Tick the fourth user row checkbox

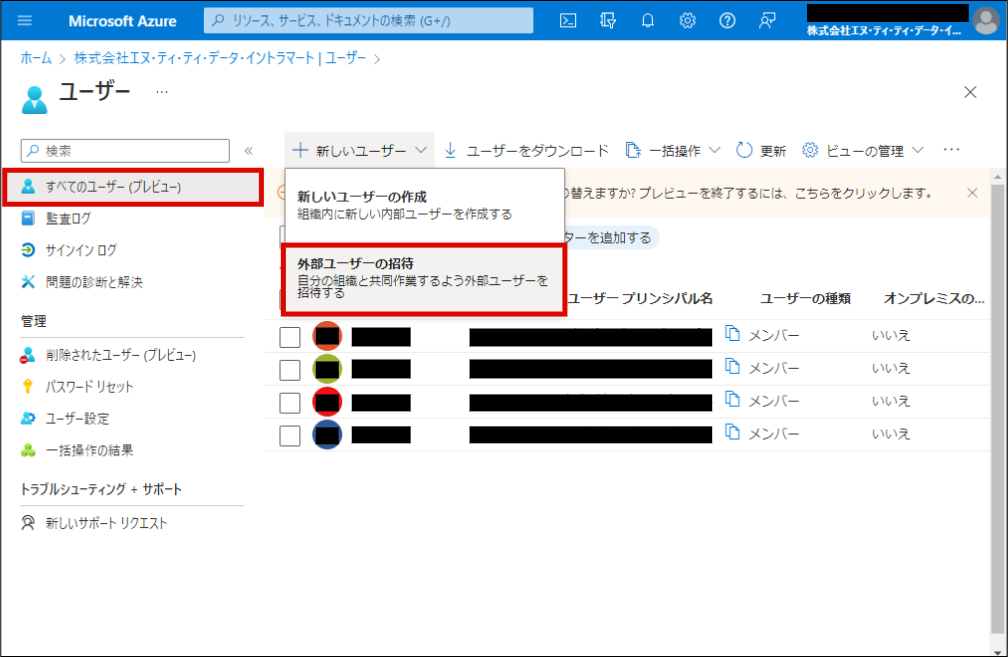pyautogui.click(x=290, y=435)
